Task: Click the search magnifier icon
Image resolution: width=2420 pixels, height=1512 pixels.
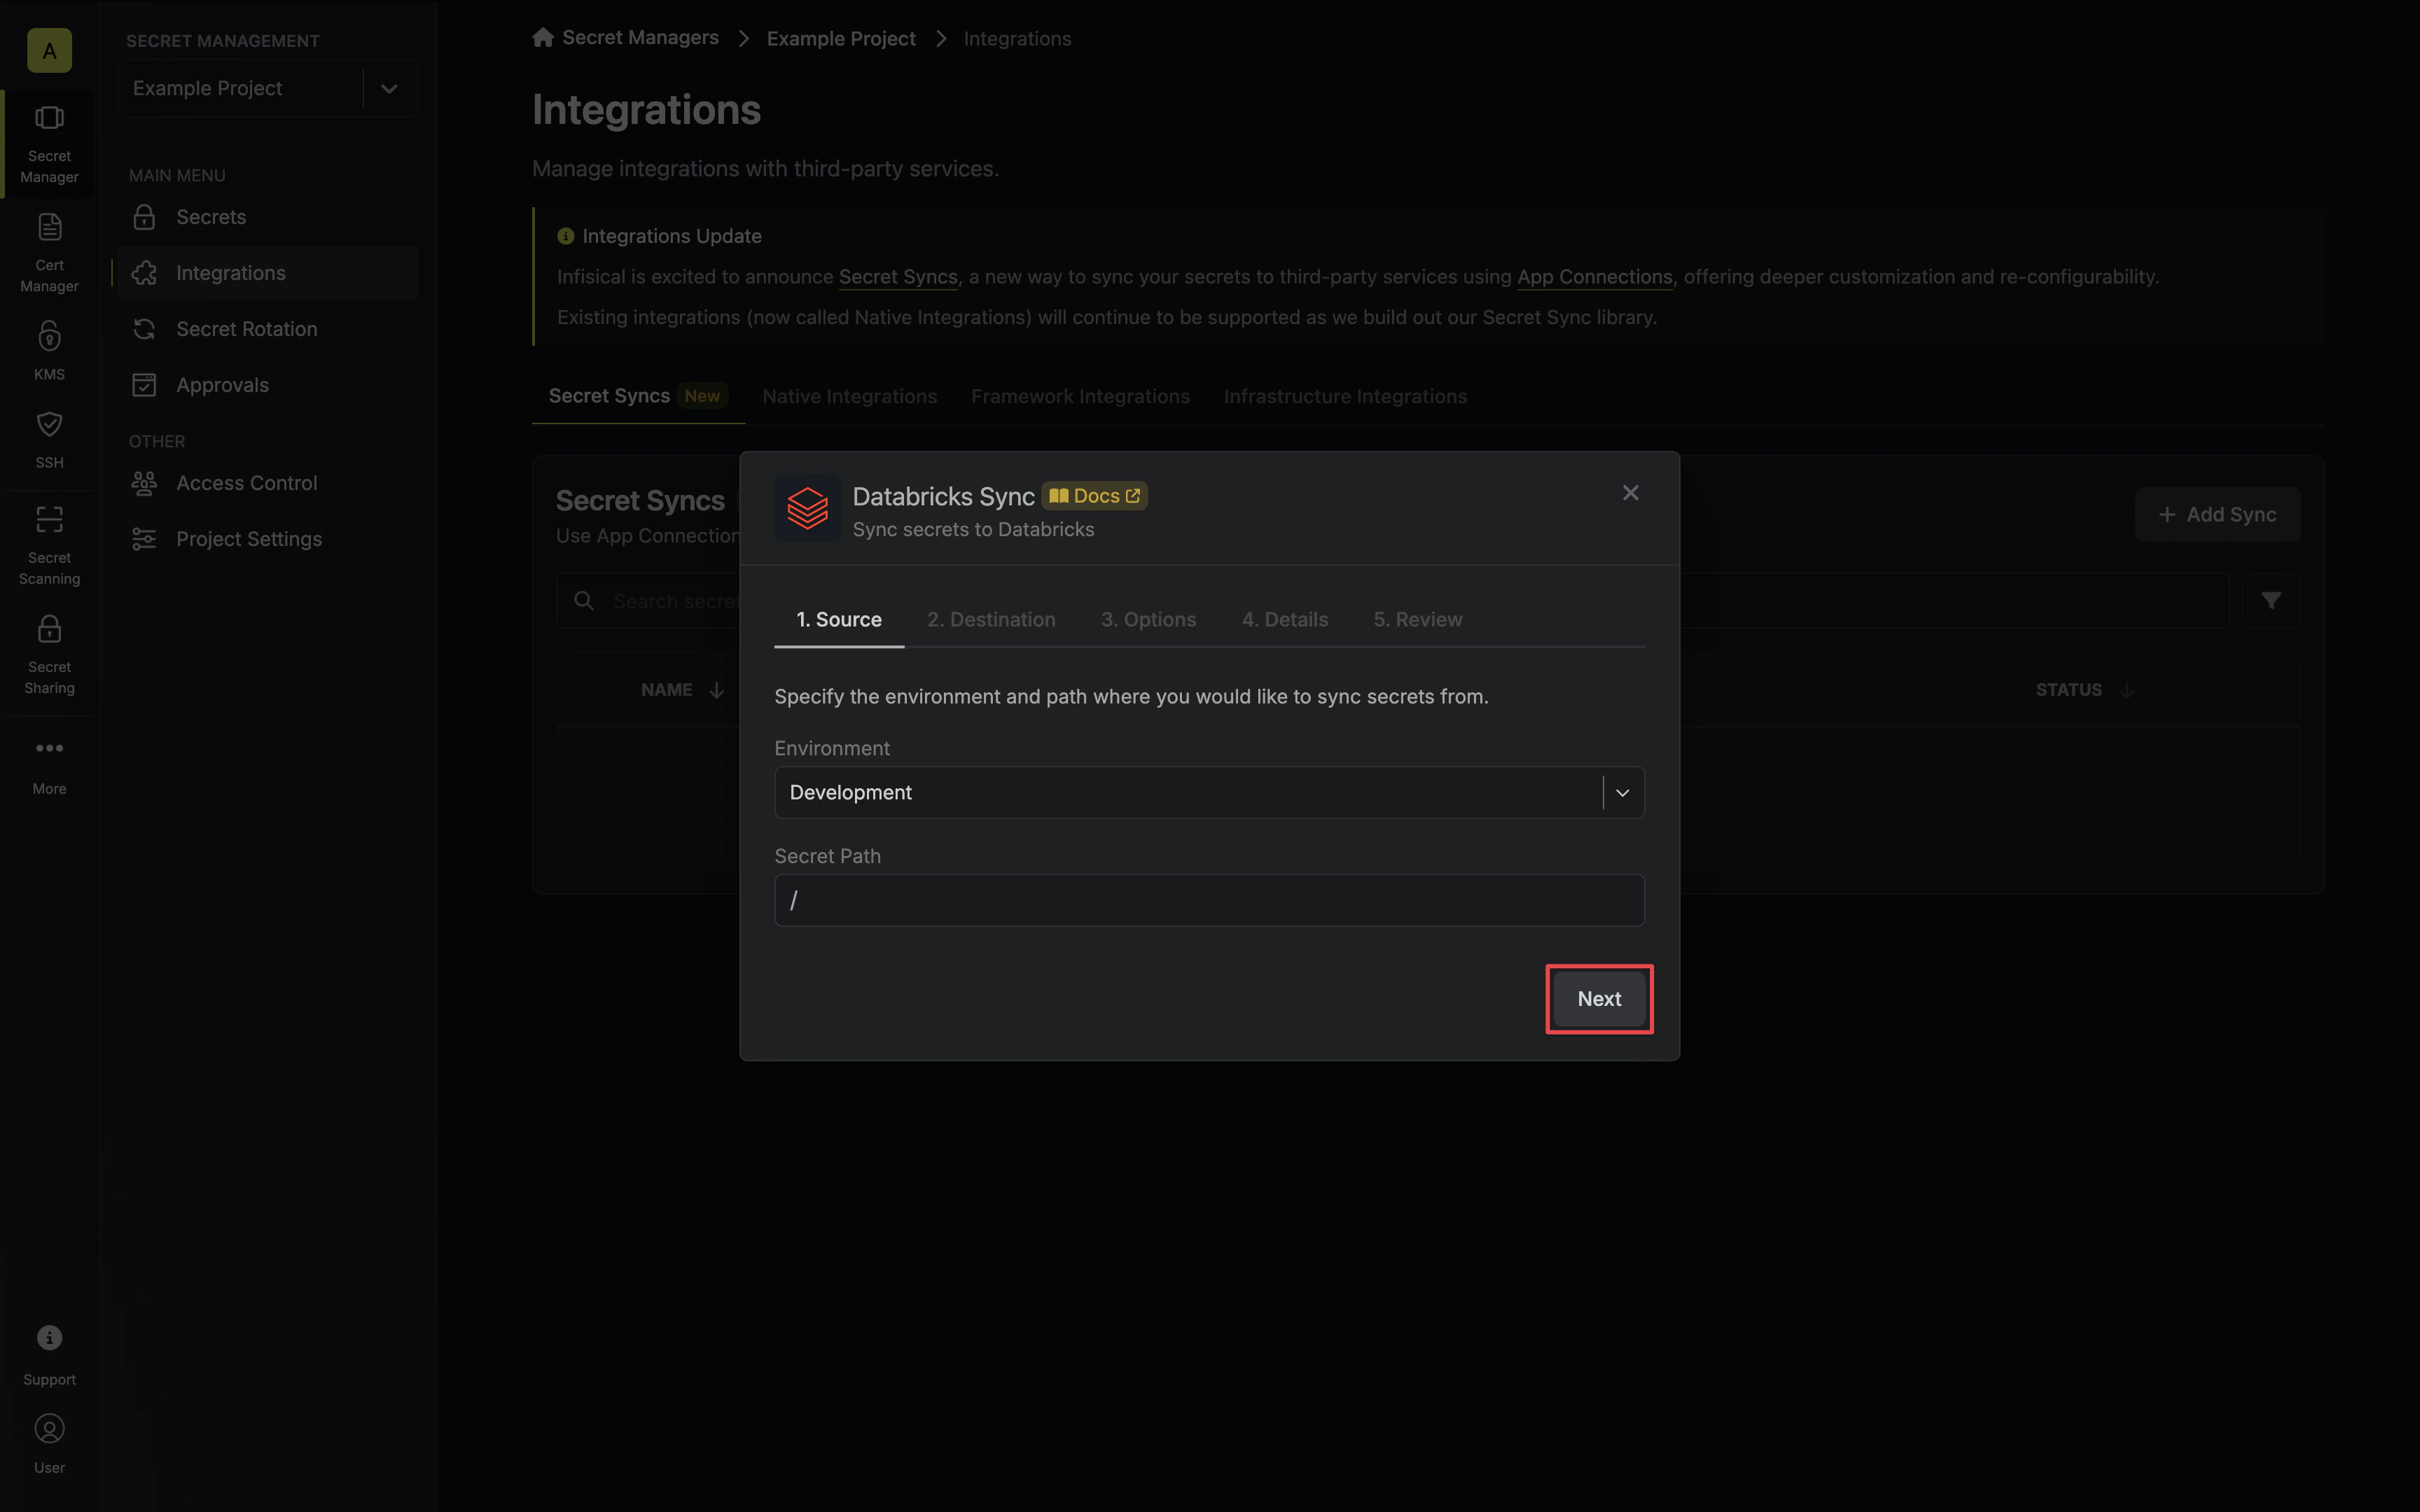Action: (584, 600)
